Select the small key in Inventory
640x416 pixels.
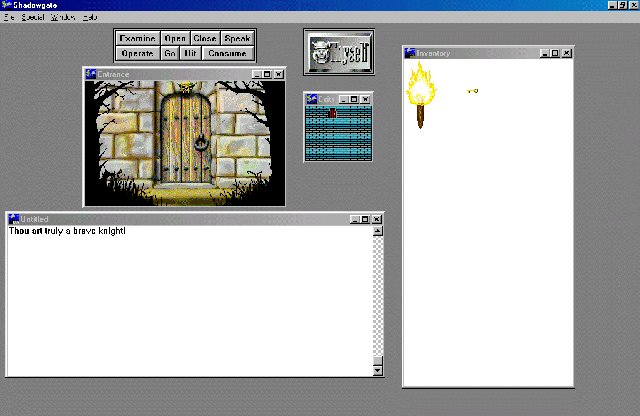[472, 91]
